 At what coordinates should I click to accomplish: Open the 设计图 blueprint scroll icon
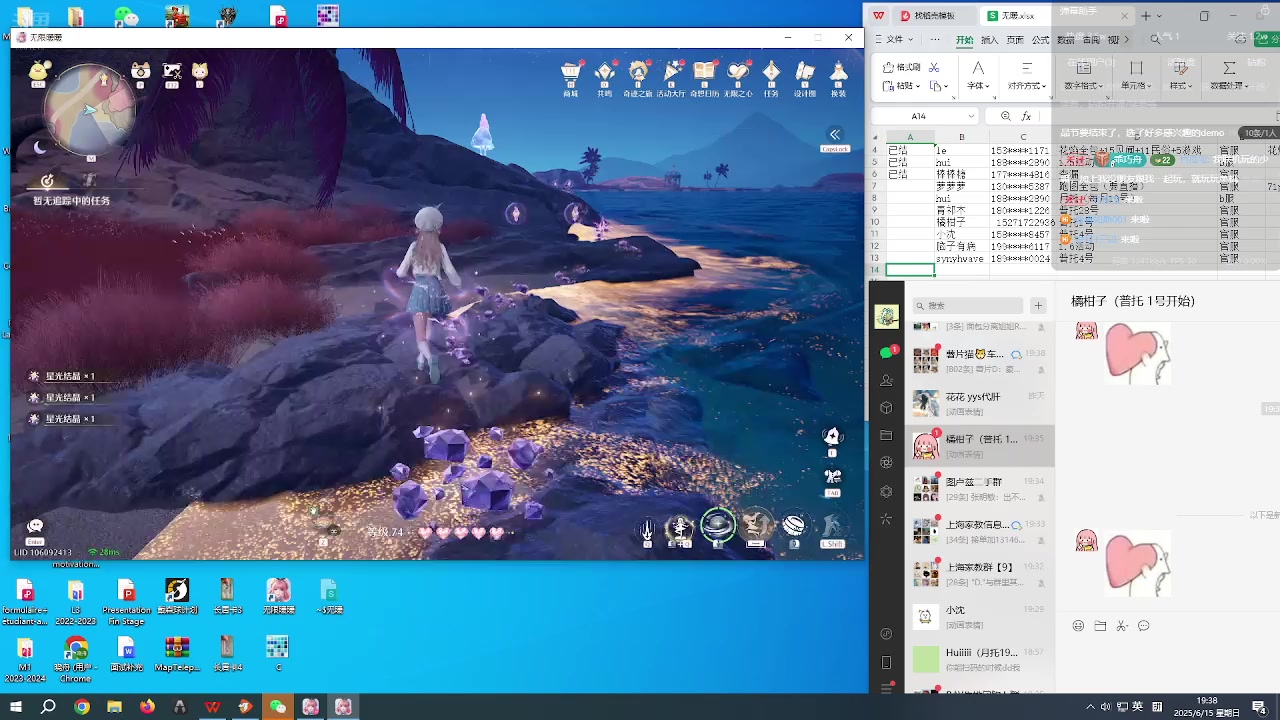805,73
